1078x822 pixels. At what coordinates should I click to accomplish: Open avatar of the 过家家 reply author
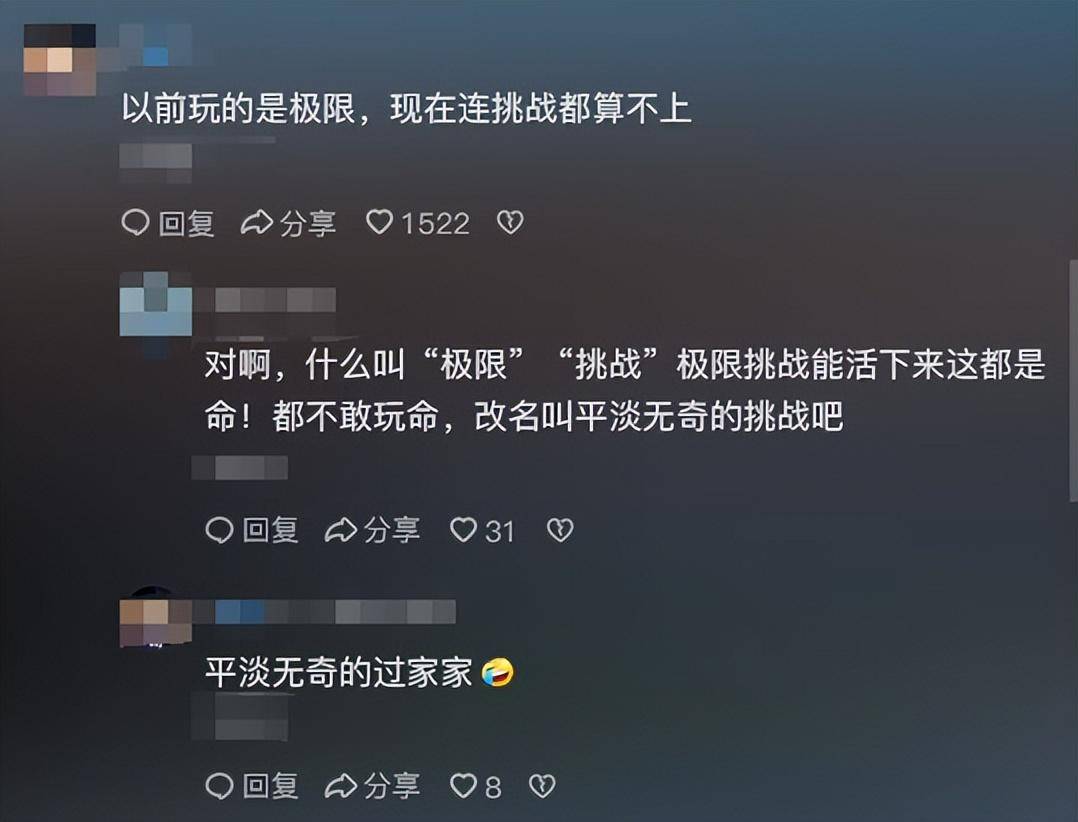(x=156, y=617)
